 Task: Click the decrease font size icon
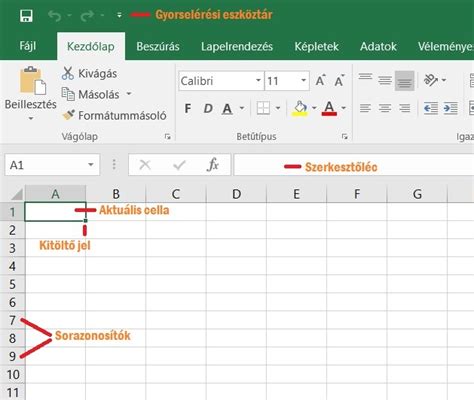click(339, 80)
